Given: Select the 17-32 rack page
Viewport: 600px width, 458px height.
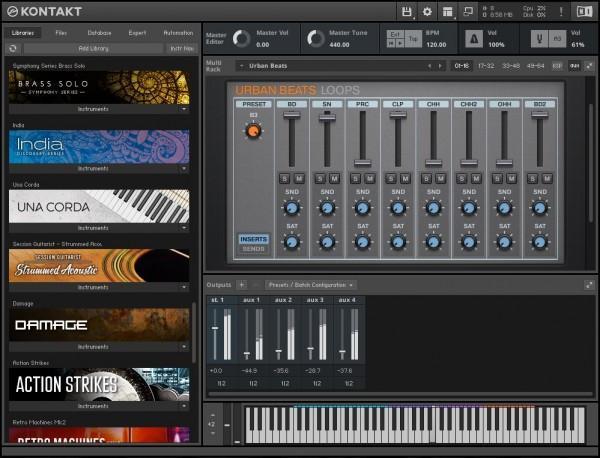Looking at the screenshot, I should [x=486, y=66].
